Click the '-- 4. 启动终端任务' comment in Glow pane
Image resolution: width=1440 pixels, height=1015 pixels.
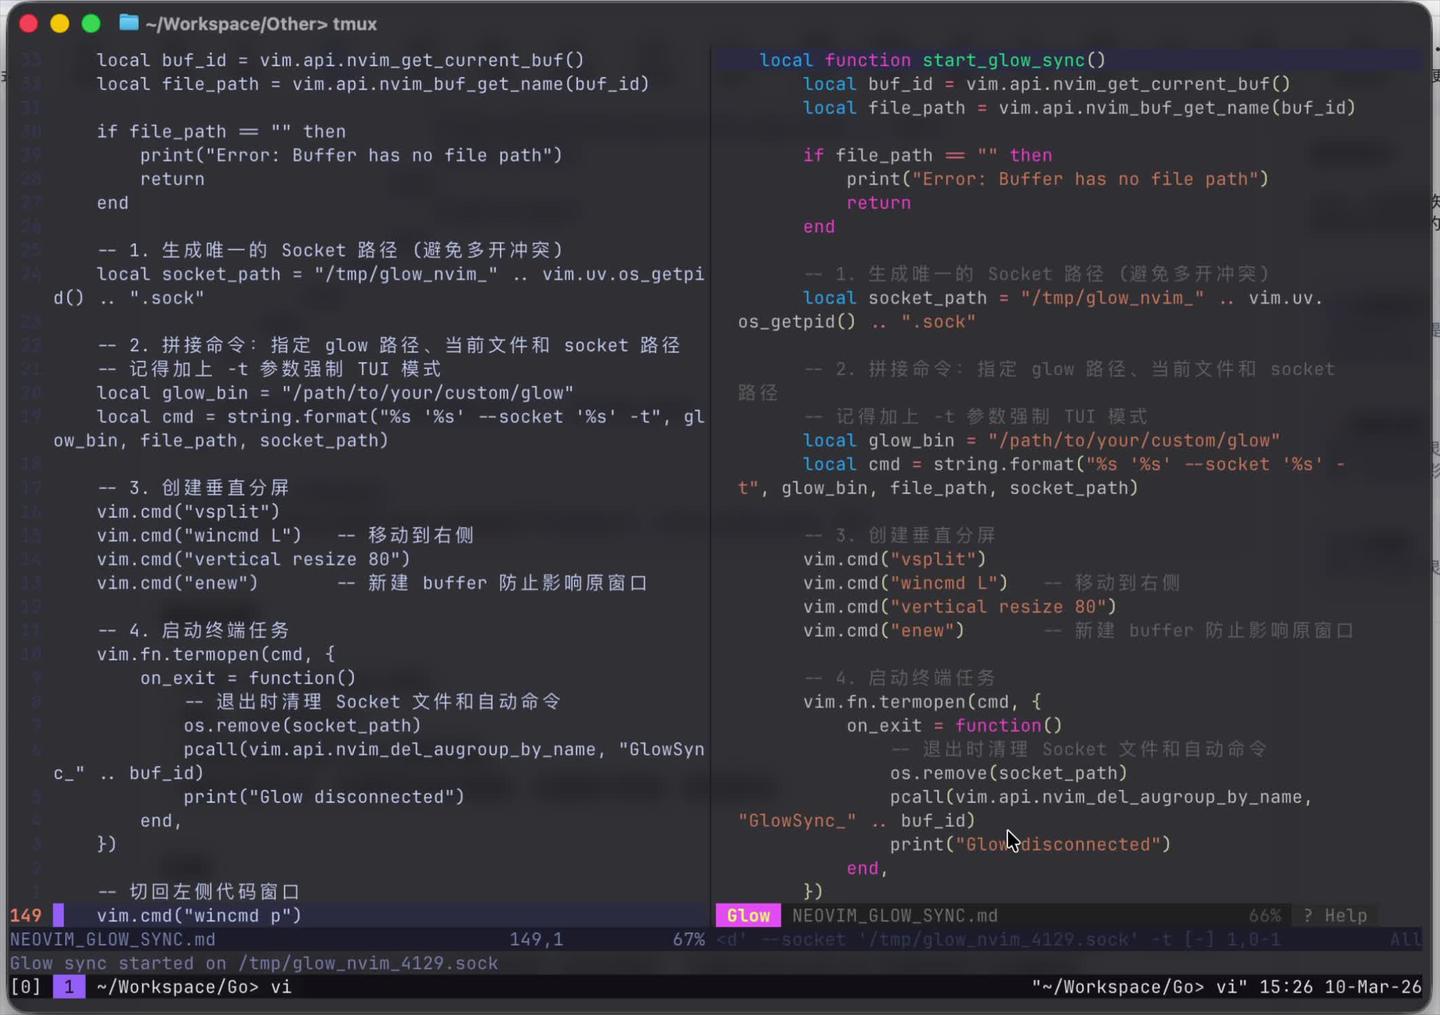900,678
